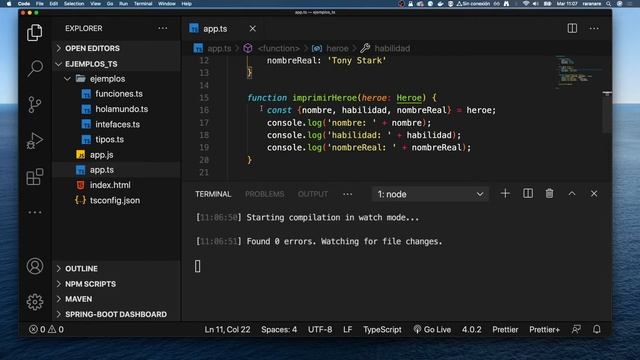Open editor more actions menu
Image resolution: width=640 pixels, height=360 pixels.
[594, 28]
